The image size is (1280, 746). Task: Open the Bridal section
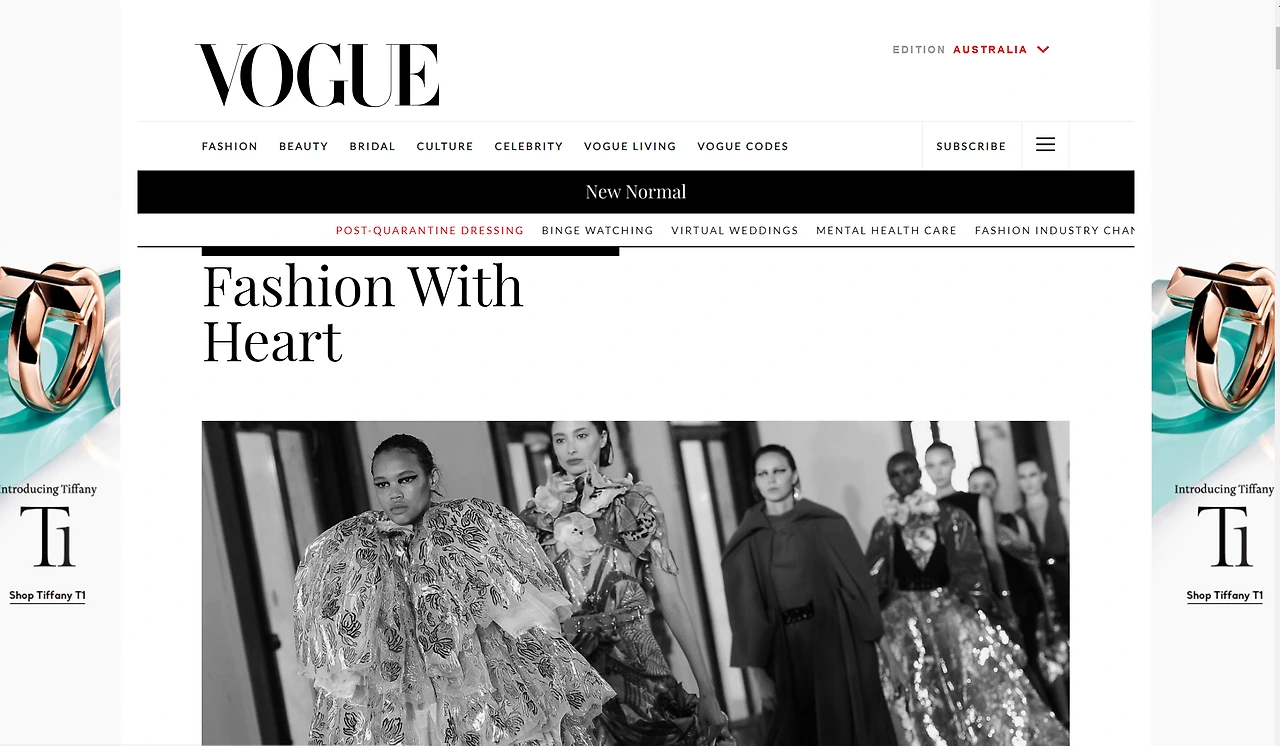(372, 146)
